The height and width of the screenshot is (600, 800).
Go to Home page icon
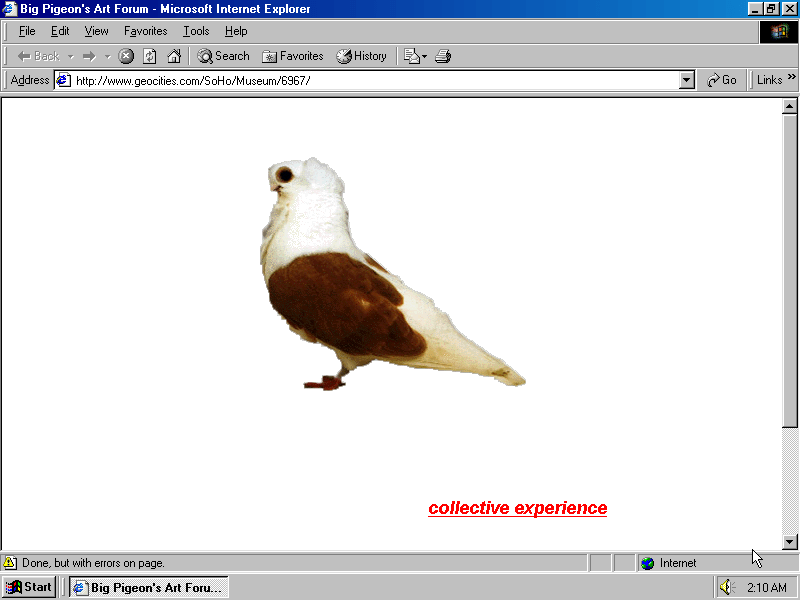click(174, 56)
